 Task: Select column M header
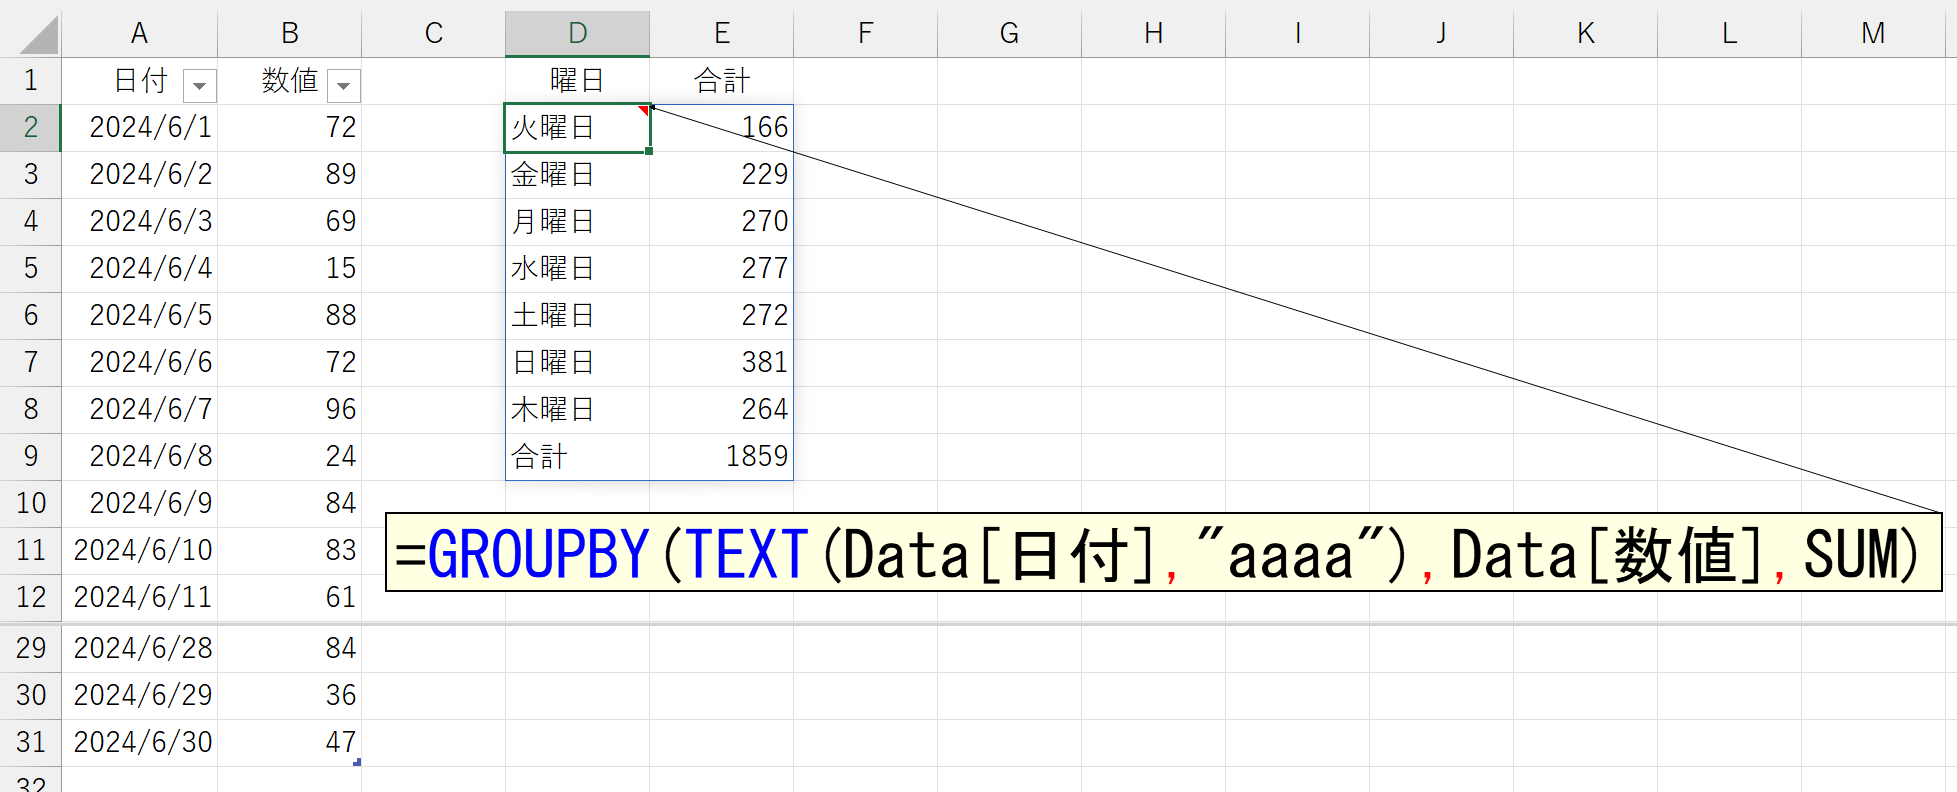point(1872,34)
